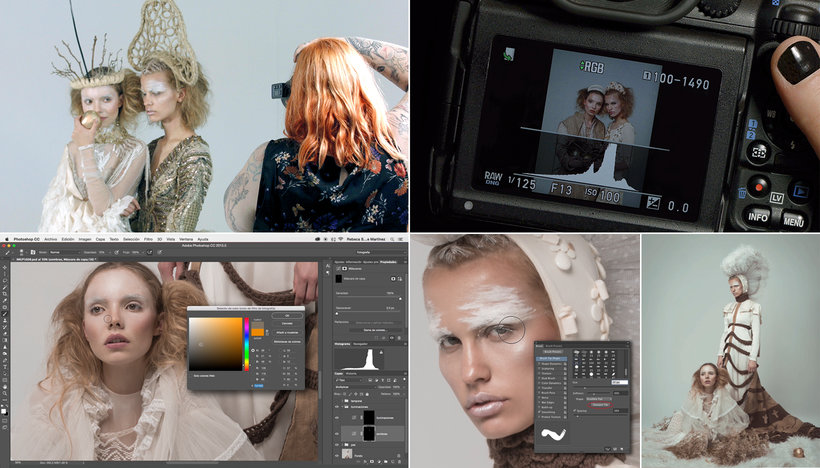Click lock transparent pixels icon in Capas
The image size is (820, 468).
(x=344, y=394)
